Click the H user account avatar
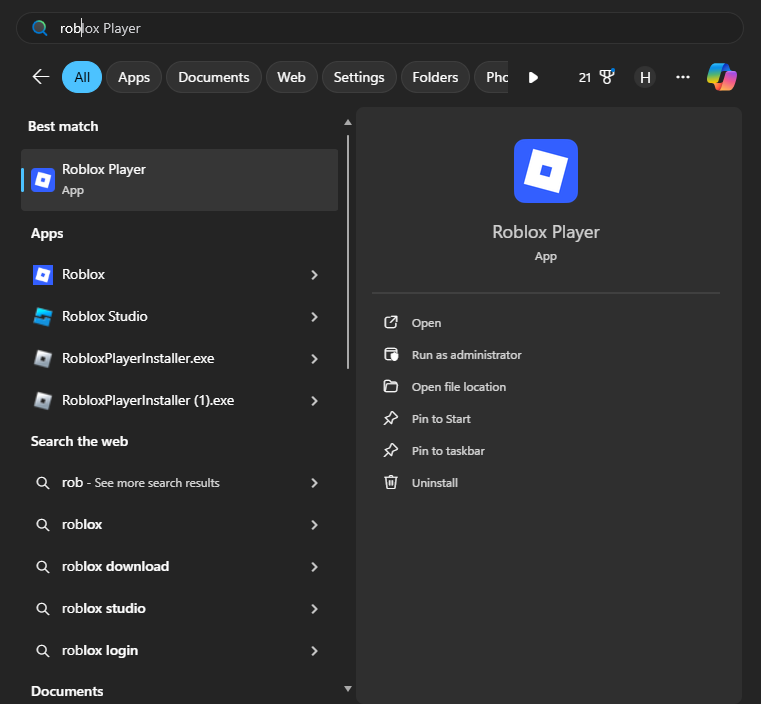This screenshot has width=761, height=704. point(645,77)
